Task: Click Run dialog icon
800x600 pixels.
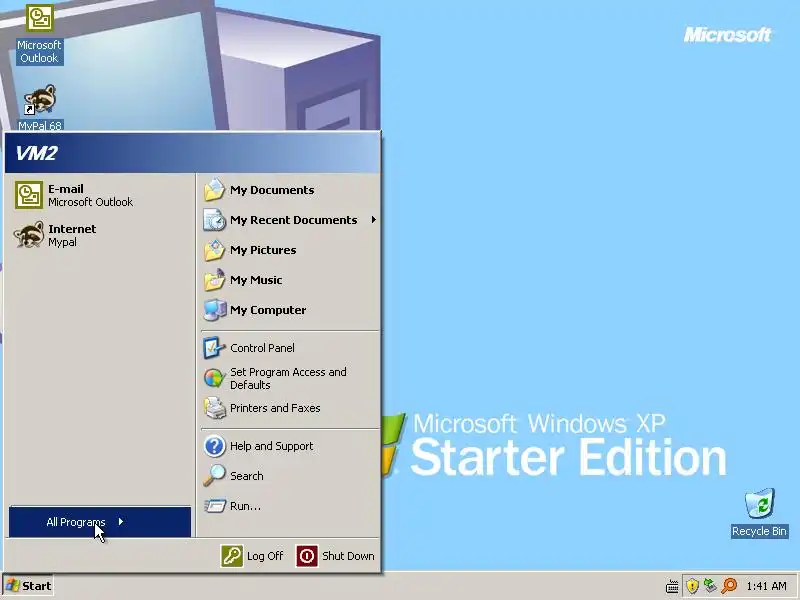Action: click(214, 506)
